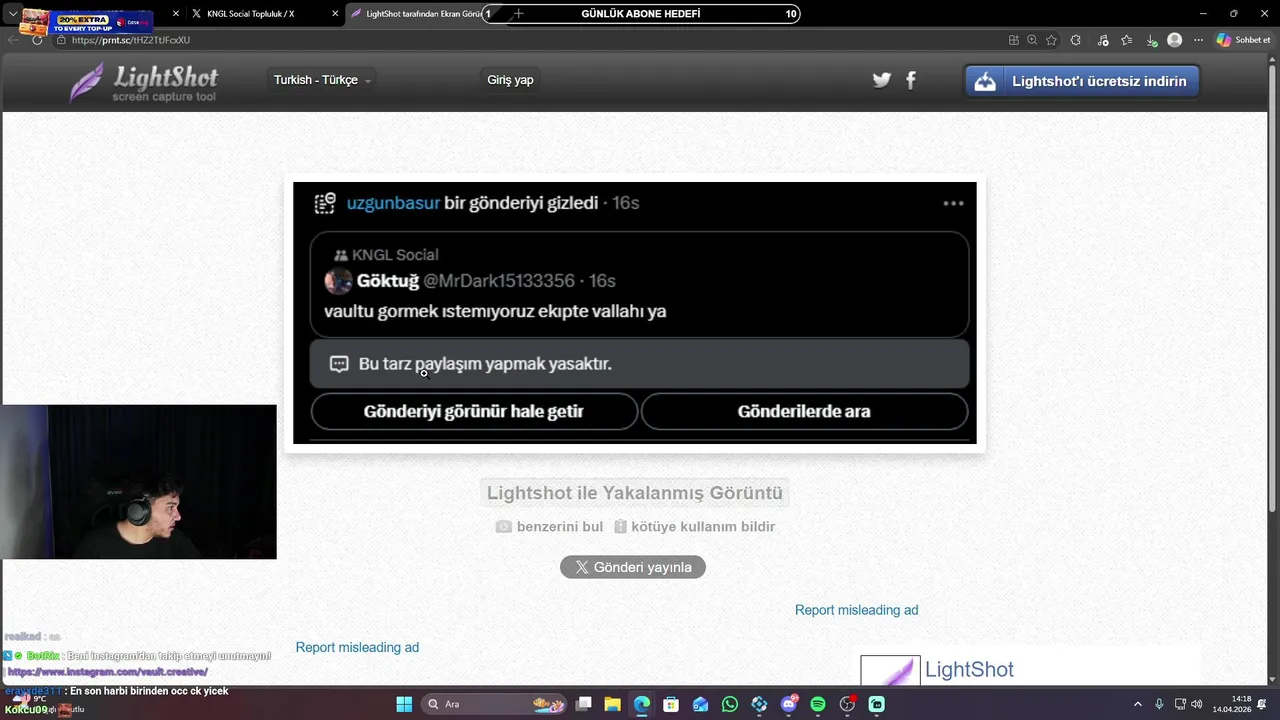
Task: Click the captured screenshot image
Action: tap(635, 313)
